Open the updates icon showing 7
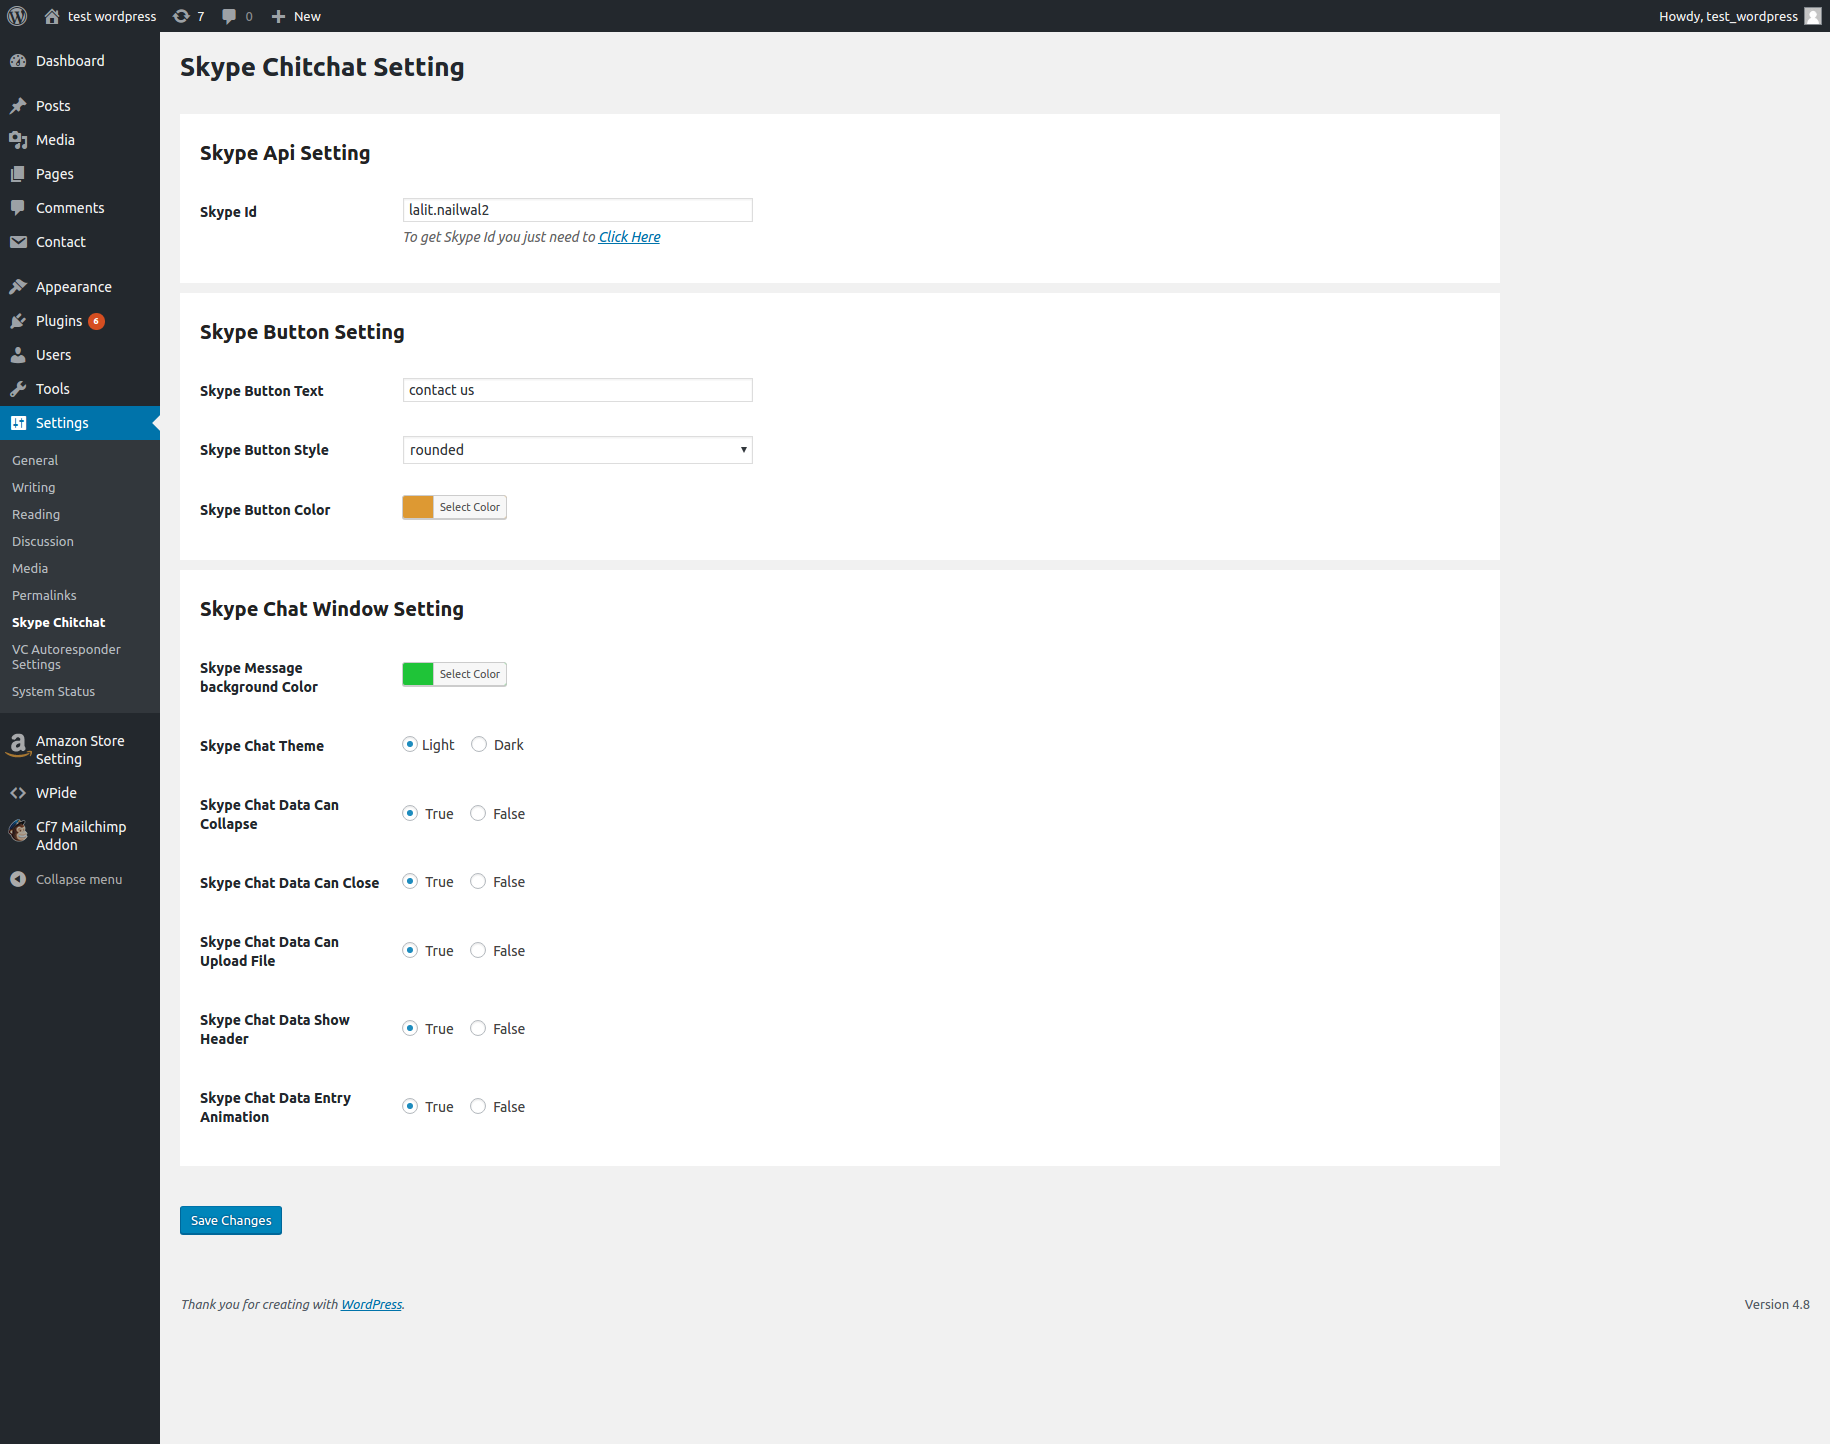The width and height of the screenshot is (1830, 1444). pyautogui.click(x=181, y=16)
